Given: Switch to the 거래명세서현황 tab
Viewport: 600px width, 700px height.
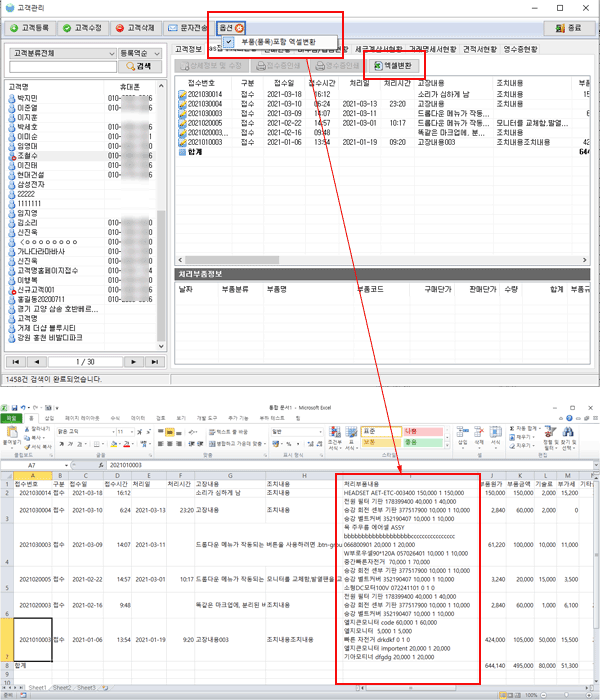Looking at the screenshot, I should pyautogui.click(x=433, y=49).
